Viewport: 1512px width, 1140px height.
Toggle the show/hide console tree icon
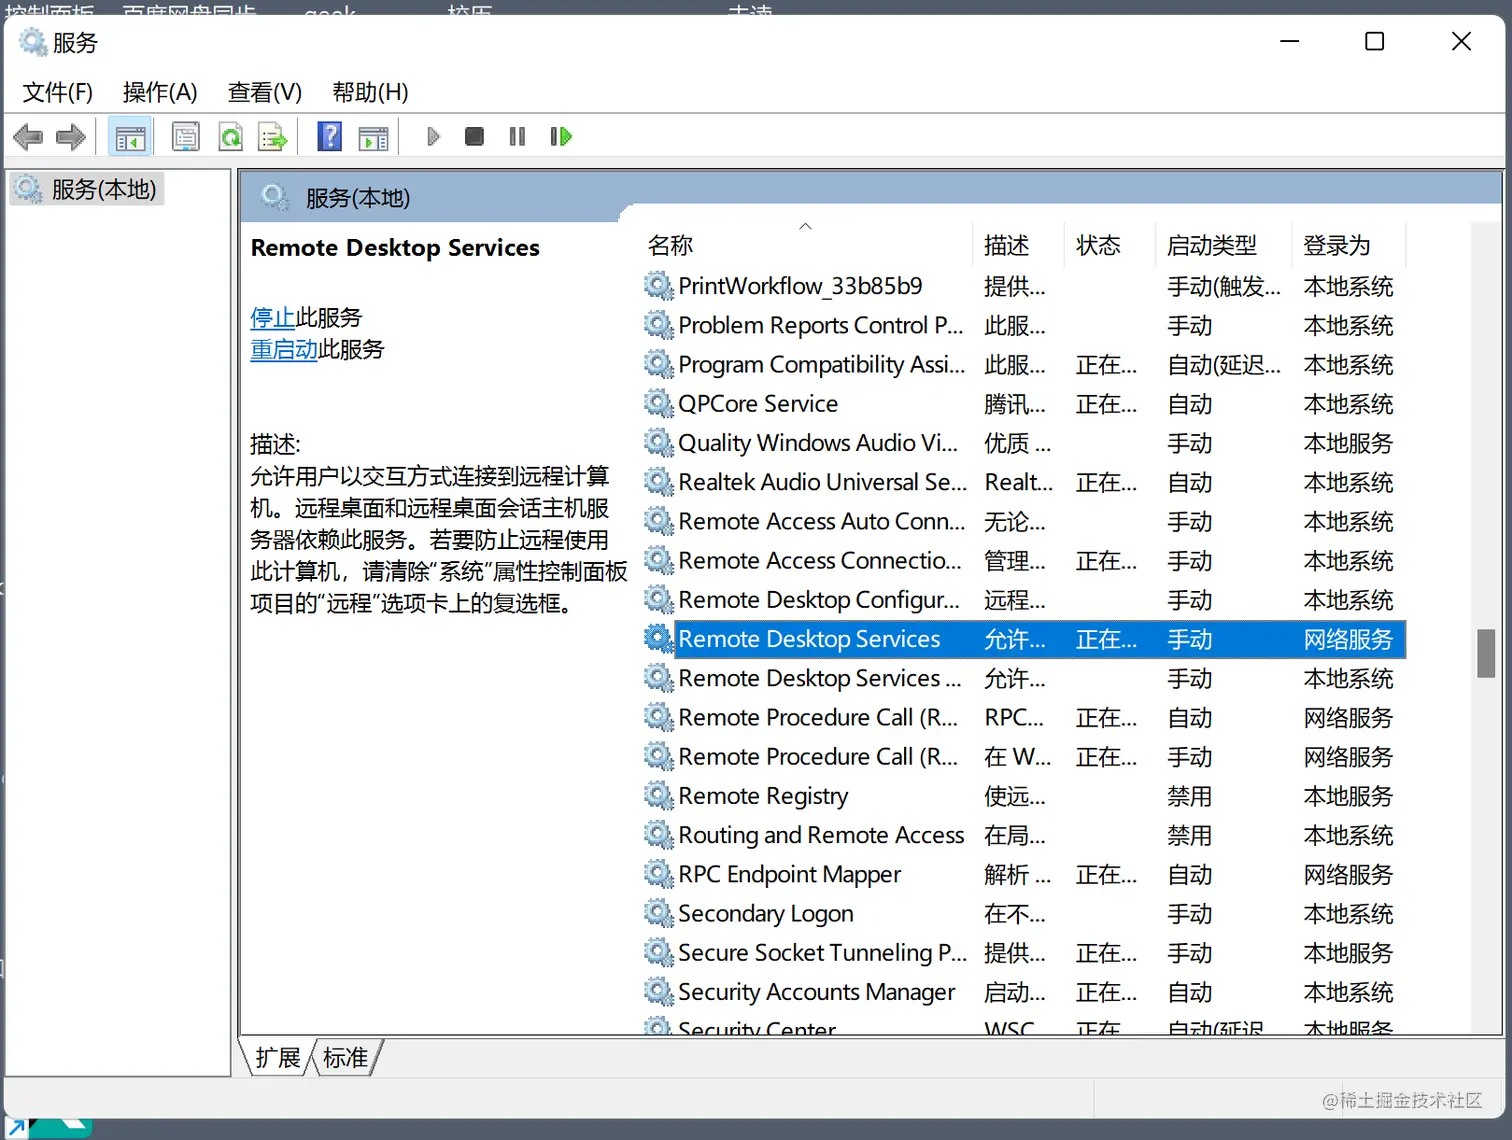coord(130,137)
